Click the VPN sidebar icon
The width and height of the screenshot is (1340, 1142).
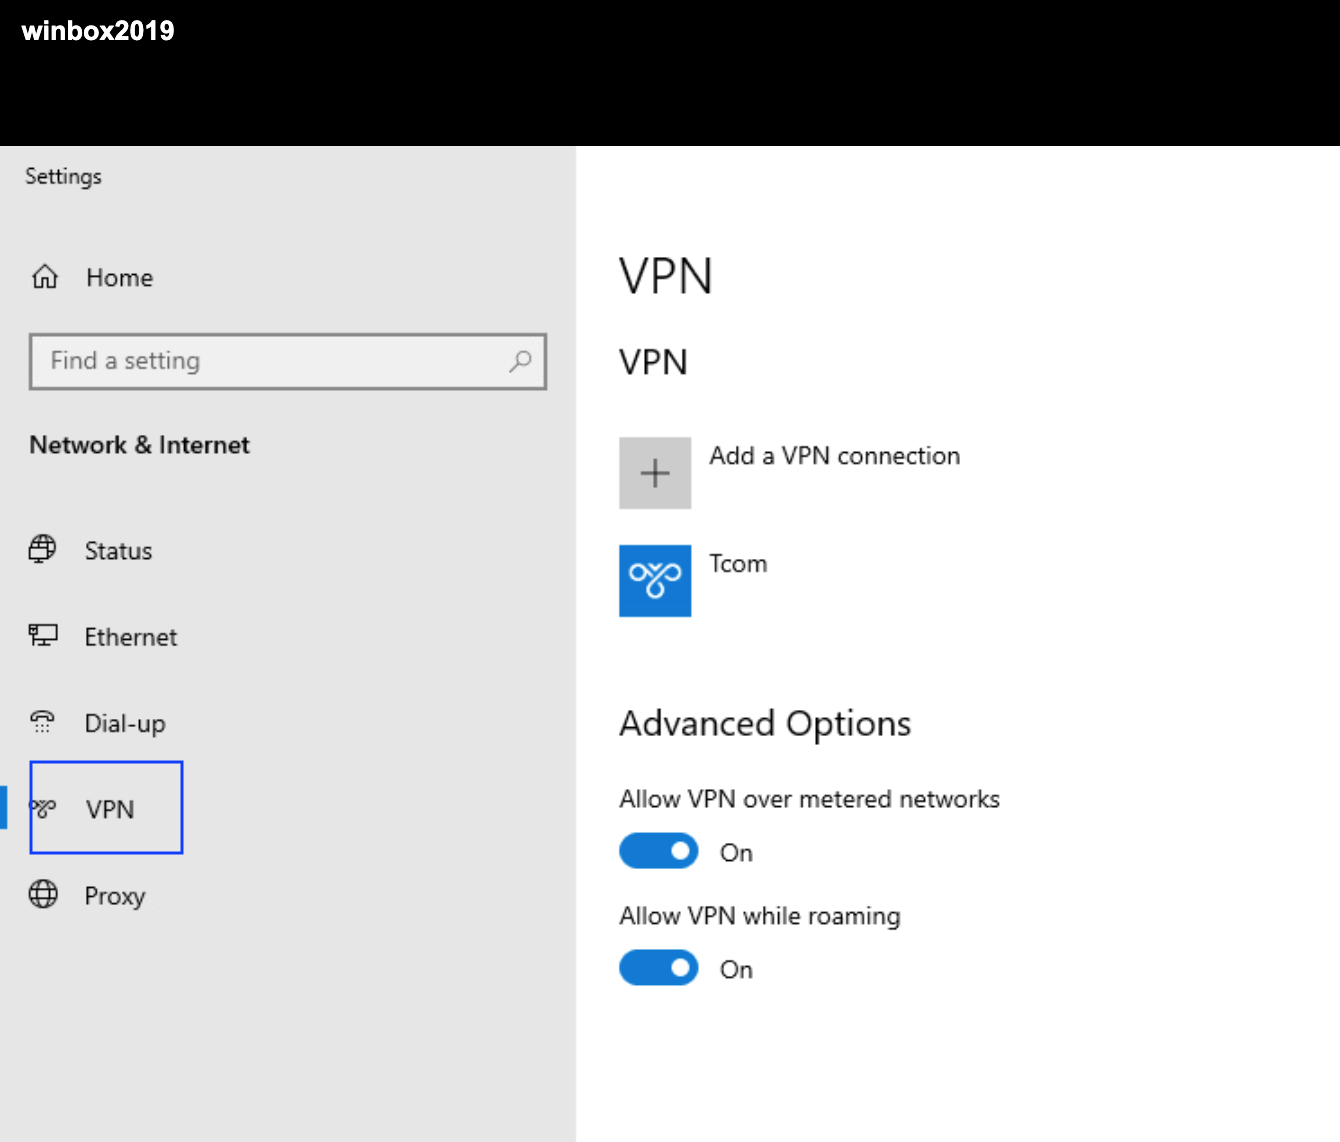click(x=43, y=808)
